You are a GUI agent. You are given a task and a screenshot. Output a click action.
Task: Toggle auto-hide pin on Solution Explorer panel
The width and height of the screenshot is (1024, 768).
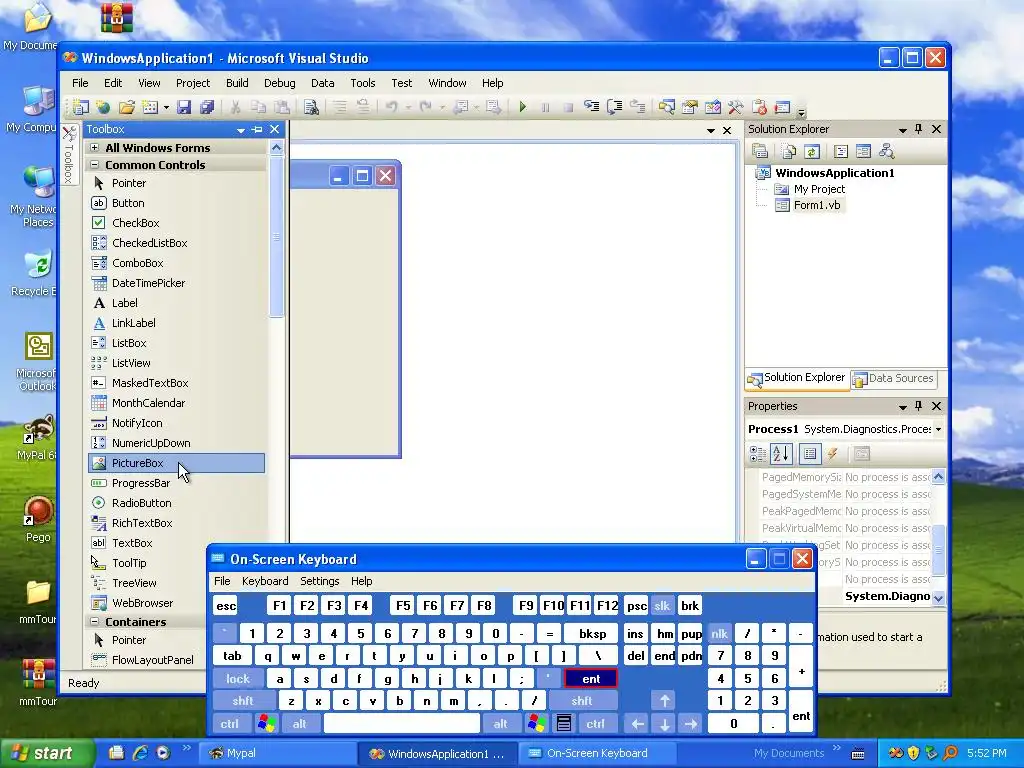coord(919,129)
